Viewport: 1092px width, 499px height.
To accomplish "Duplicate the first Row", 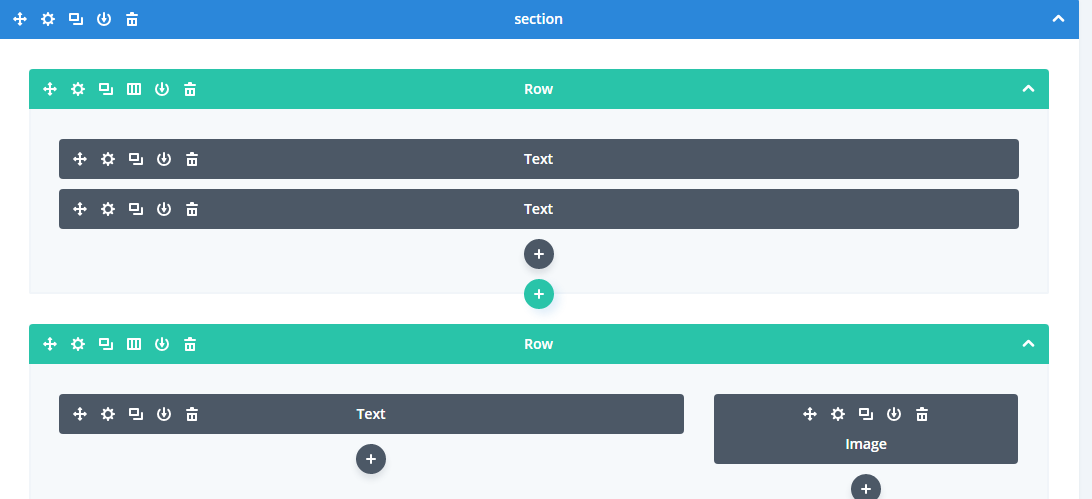I will 106,89.
